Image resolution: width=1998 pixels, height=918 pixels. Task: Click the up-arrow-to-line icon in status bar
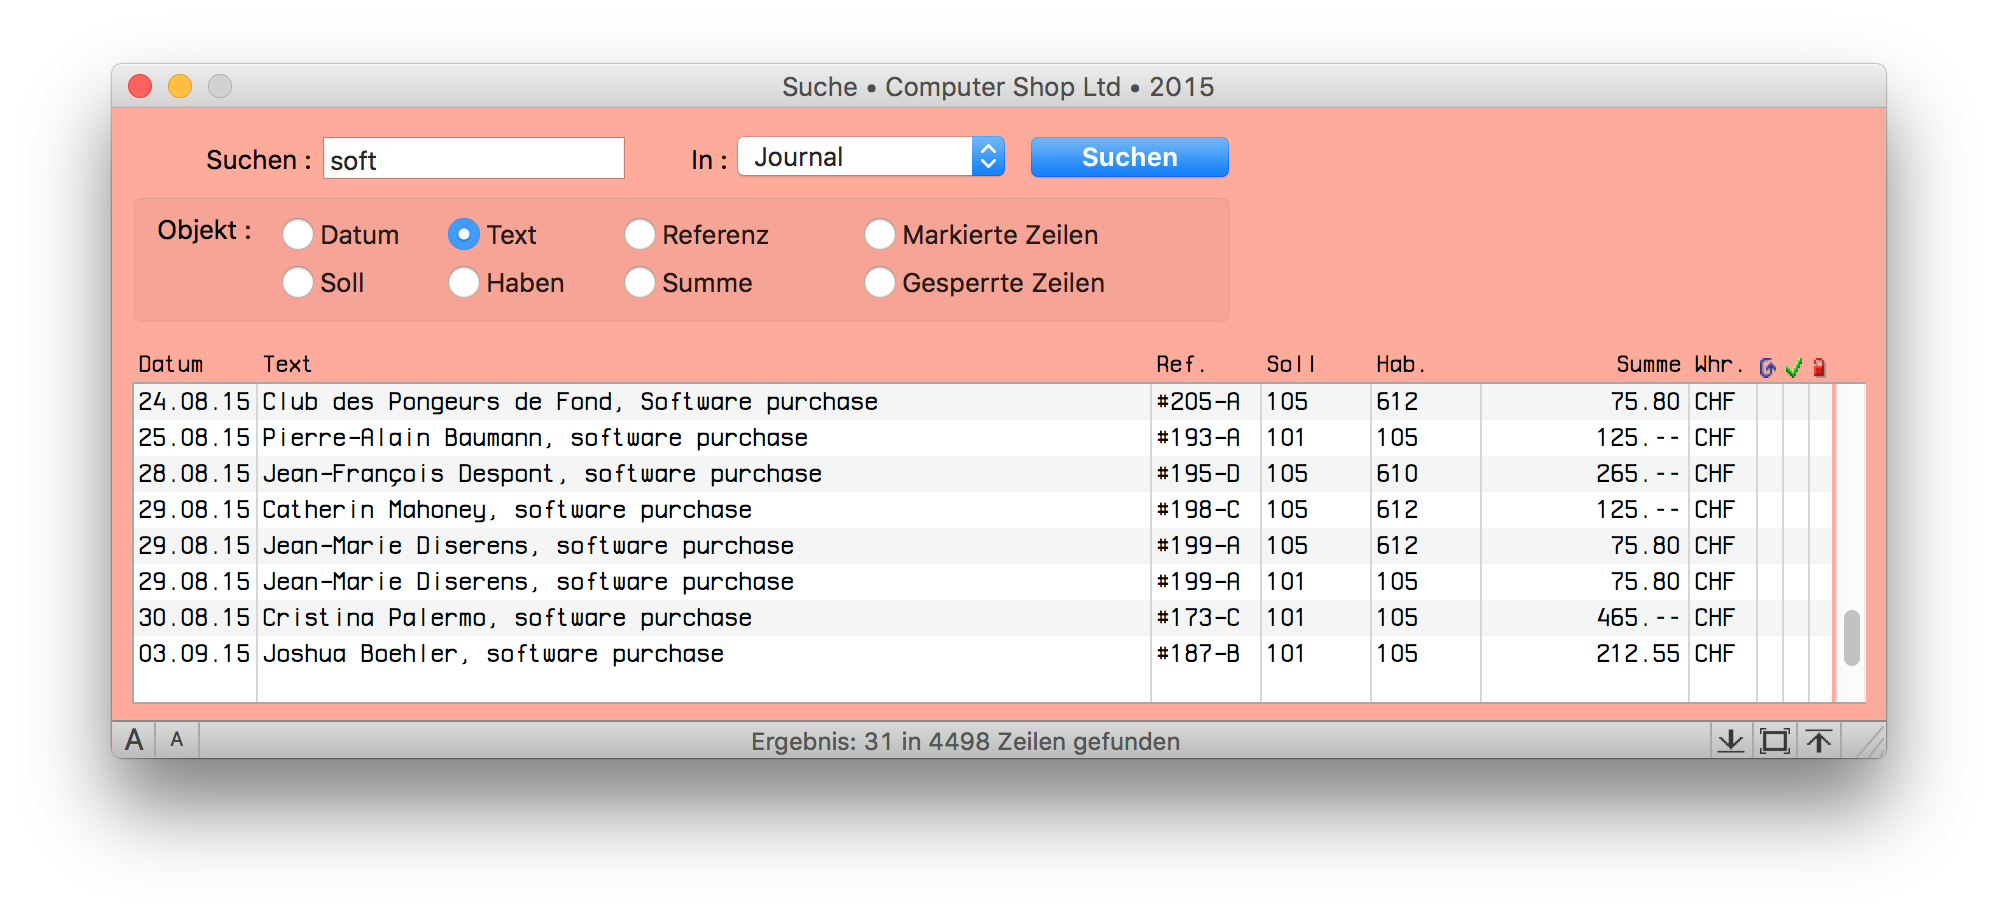(x=1819, y=741)
